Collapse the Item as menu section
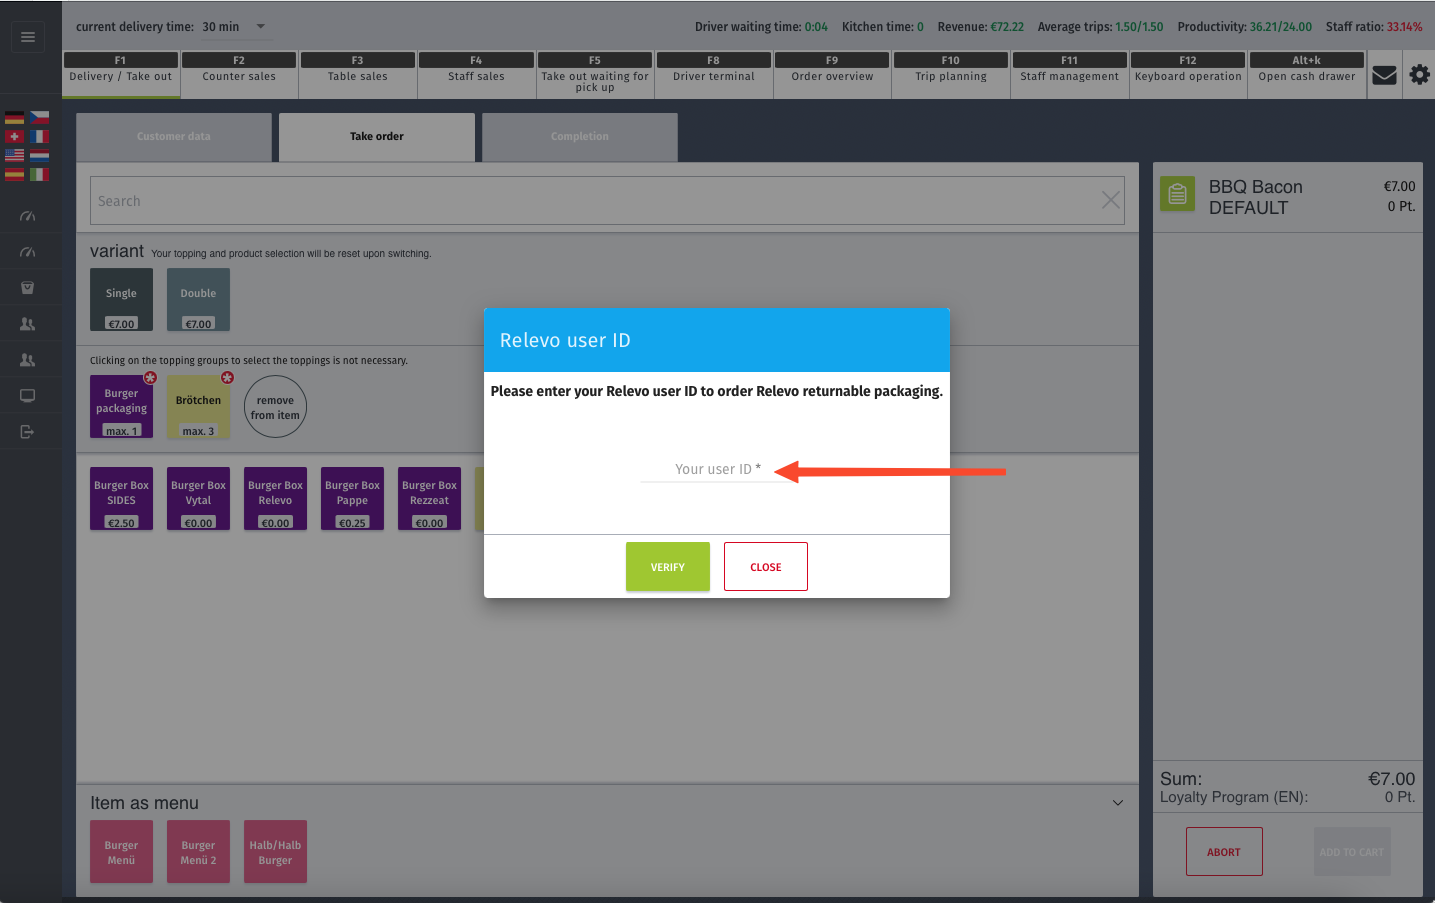Viewport: 1435px width, 903px height. 1118,803
